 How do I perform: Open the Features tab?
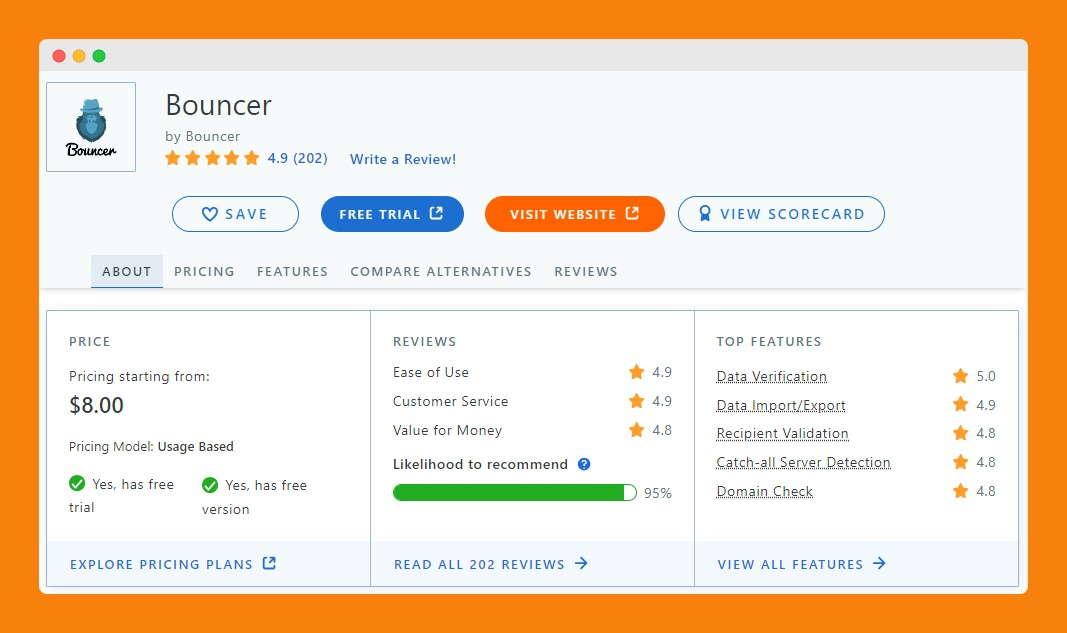point(292,271)
